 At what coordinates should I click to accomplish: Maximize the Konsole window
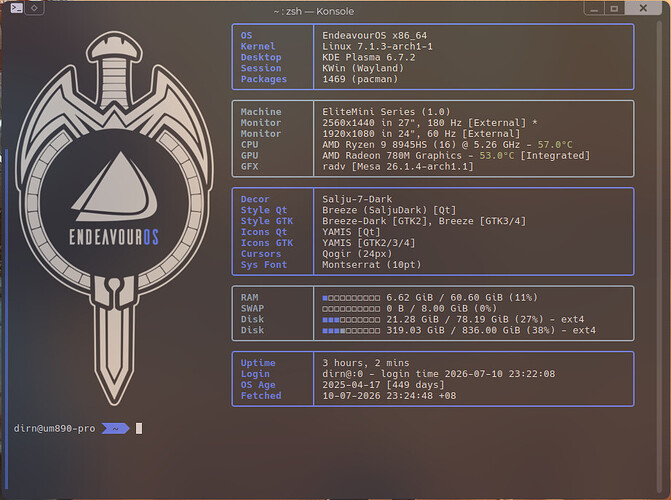(614, 9)
